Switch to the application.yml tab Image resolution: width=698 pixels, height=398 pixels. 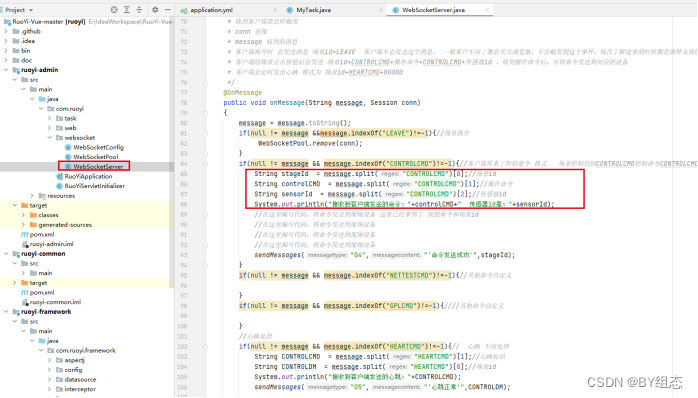[211, 10]
